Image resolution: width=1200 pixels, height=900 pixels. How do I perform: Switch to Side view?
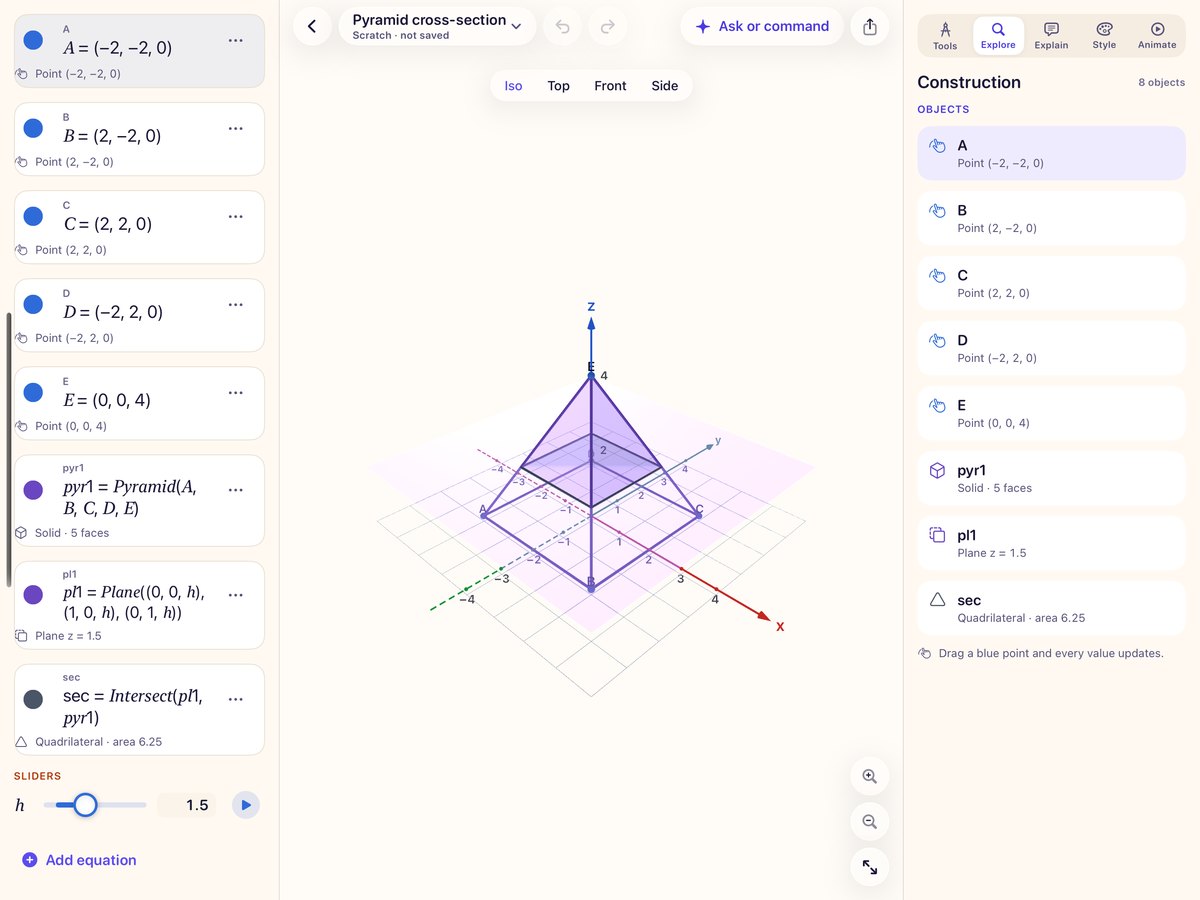click(665, 86)
